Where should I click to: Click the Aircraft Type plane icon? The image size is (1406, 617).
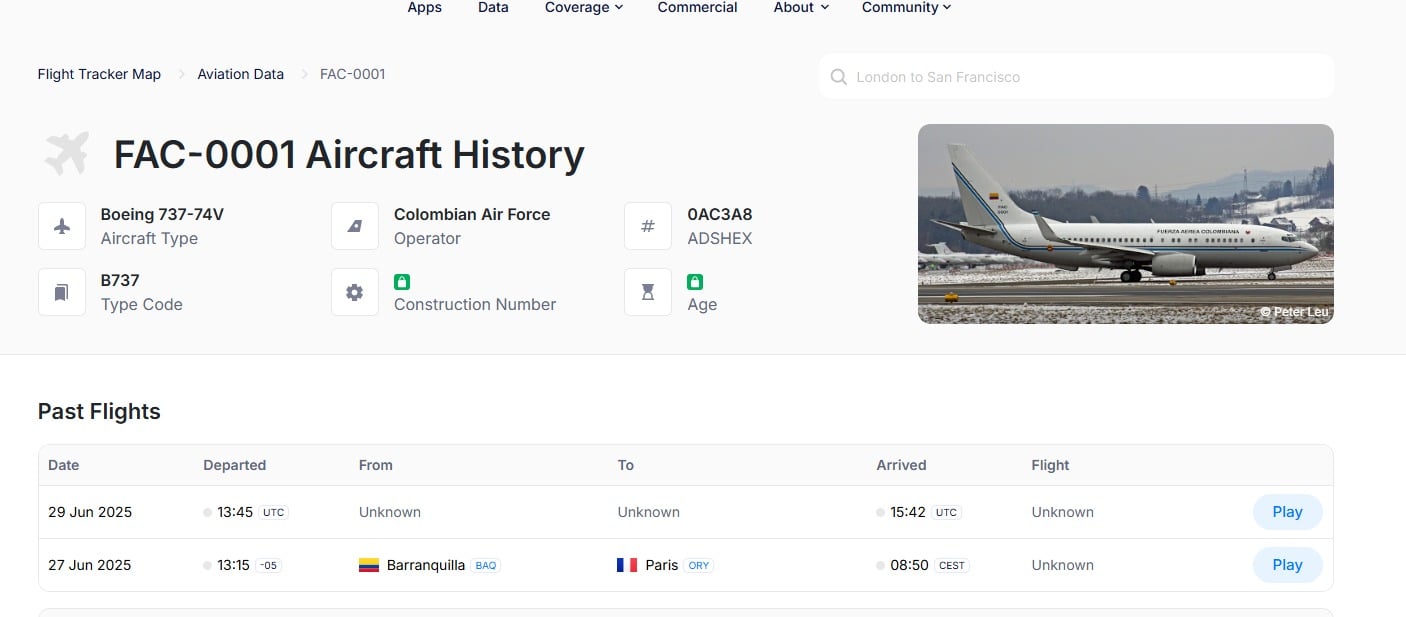point(62,226)
